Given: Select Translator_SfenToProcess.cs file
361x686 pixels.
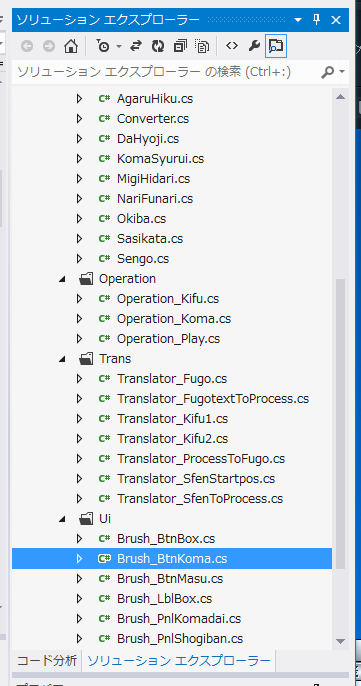Looking at the screenshot, I should click(x=200, y=499).
